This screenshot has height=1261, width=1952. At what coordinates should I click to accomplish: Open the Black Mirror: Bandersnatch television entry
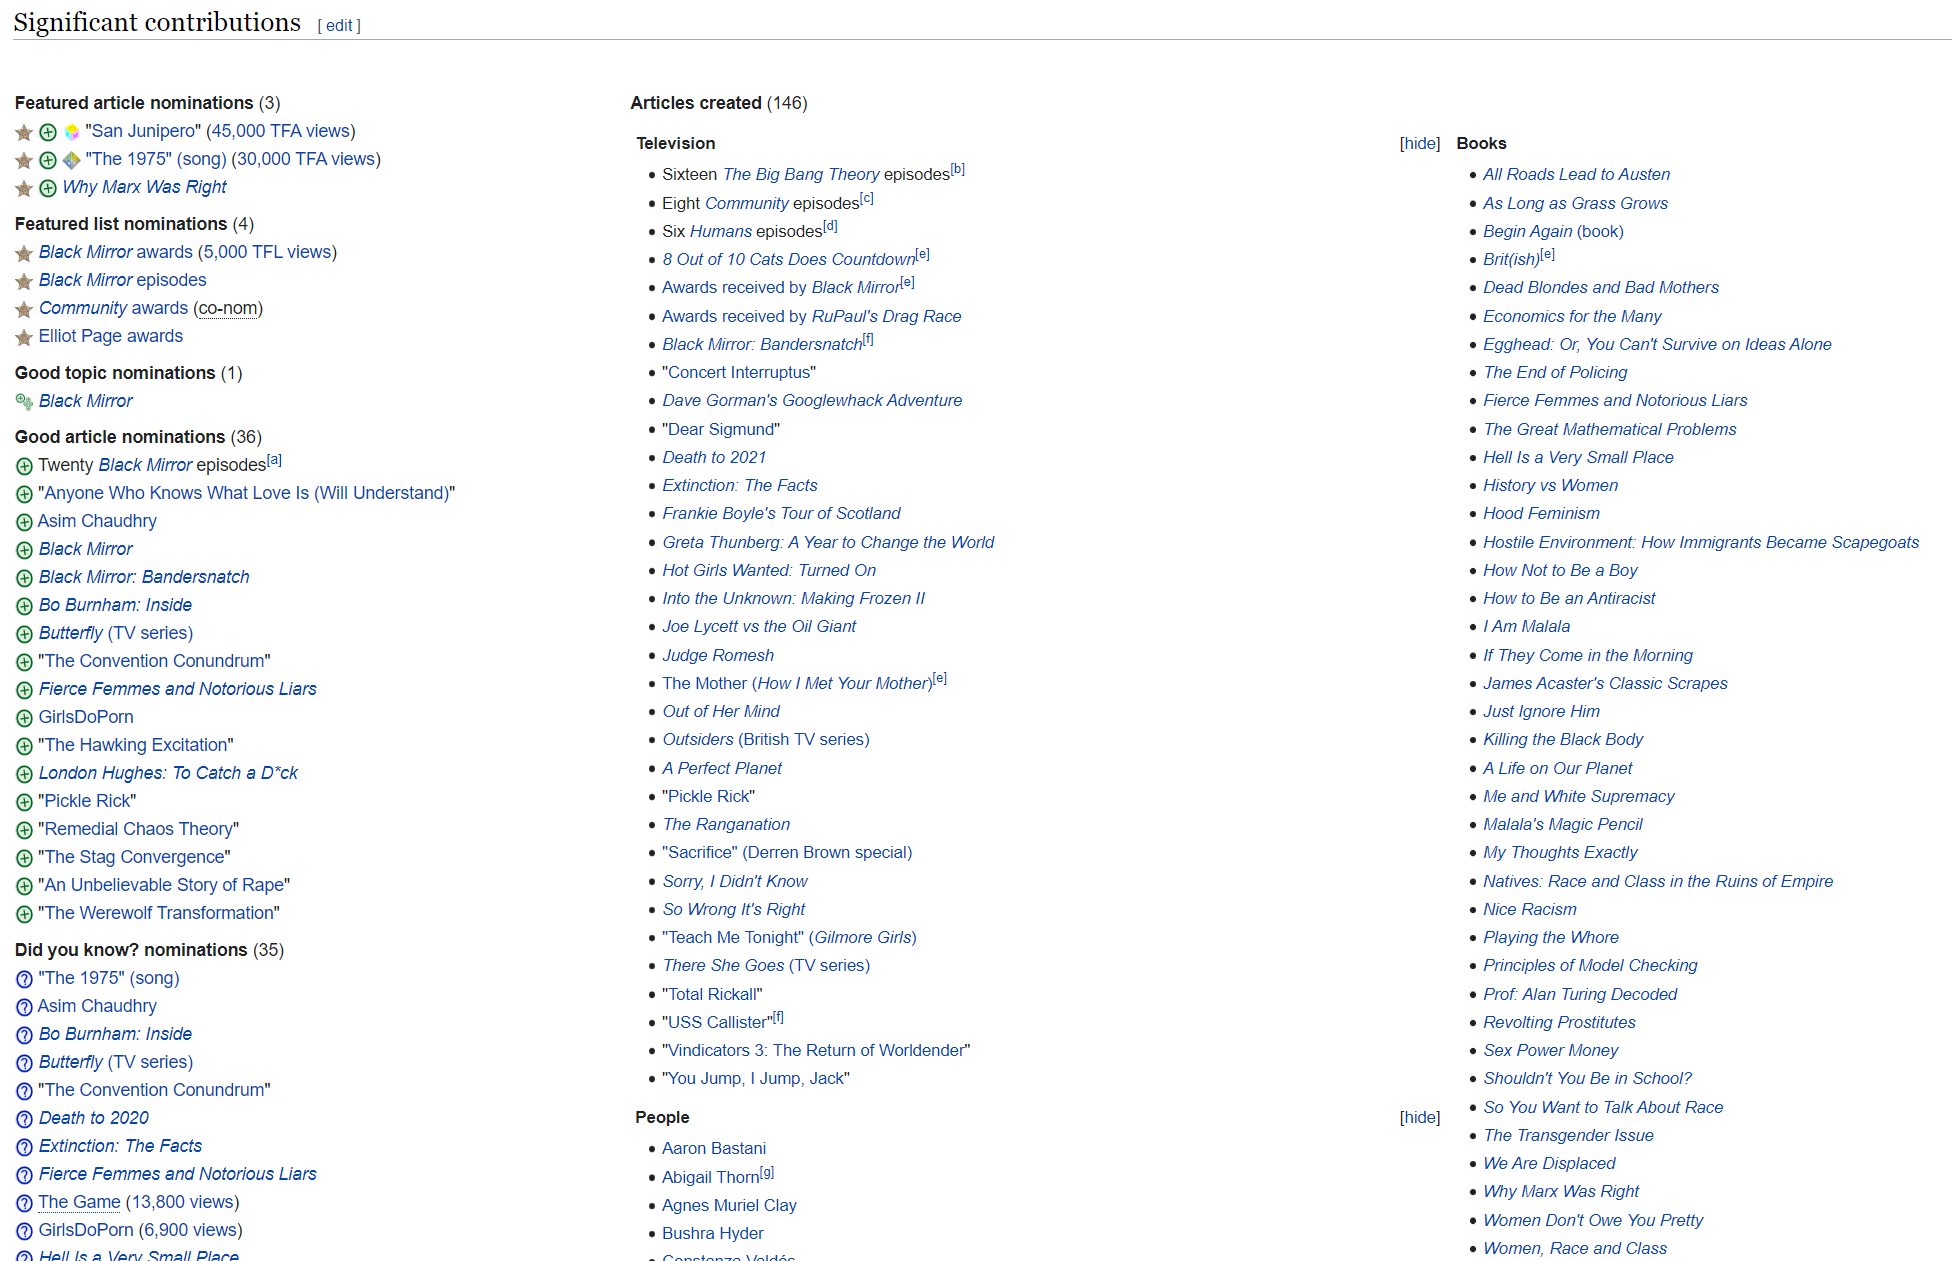(762, 344)
